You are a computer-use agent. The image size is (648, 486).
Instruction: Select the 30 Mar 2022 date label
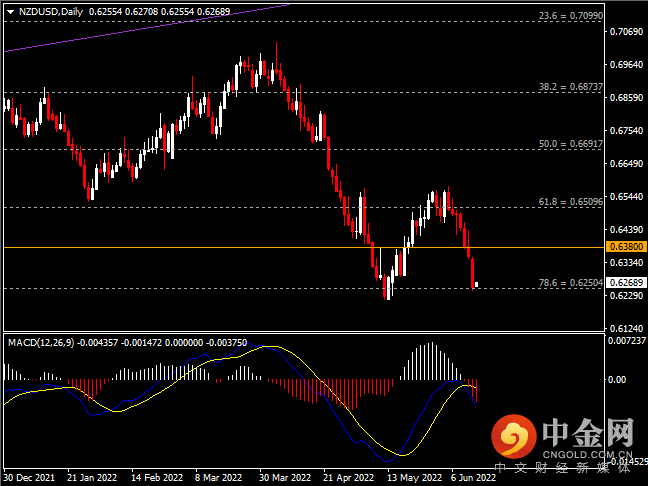(285, 478)
